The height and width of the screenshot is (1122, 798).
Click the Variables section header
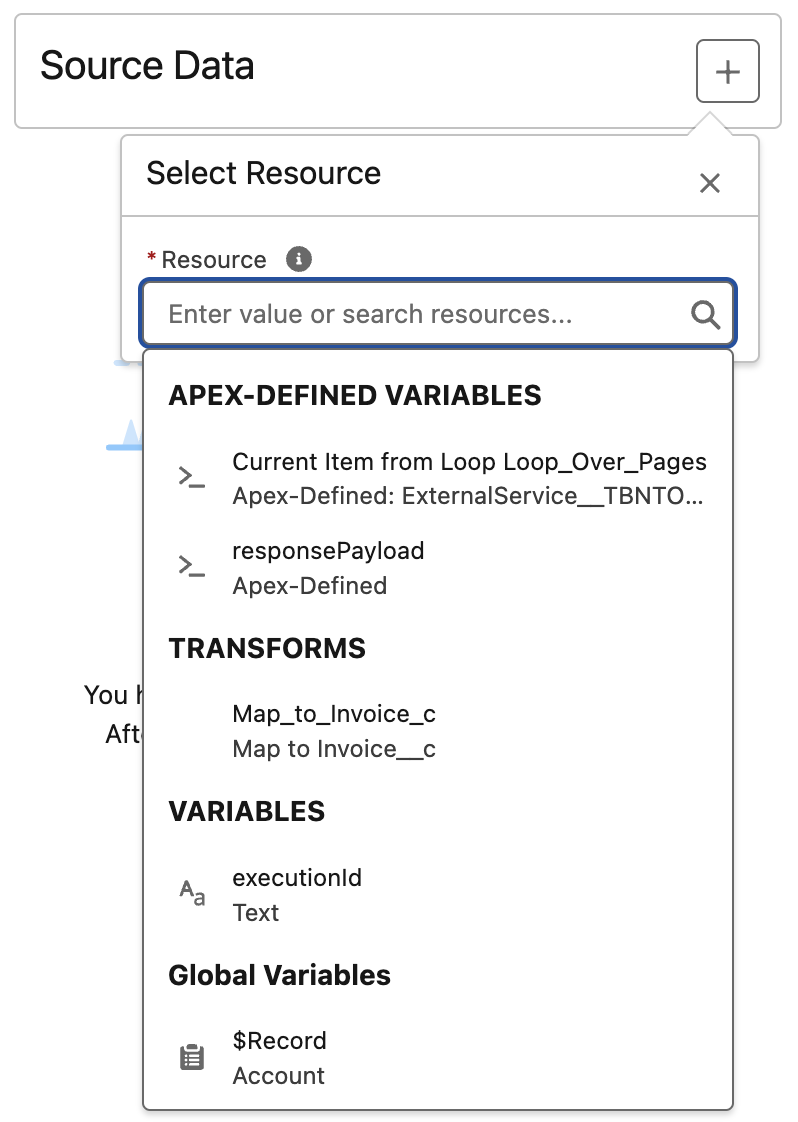tap(246, 811)
